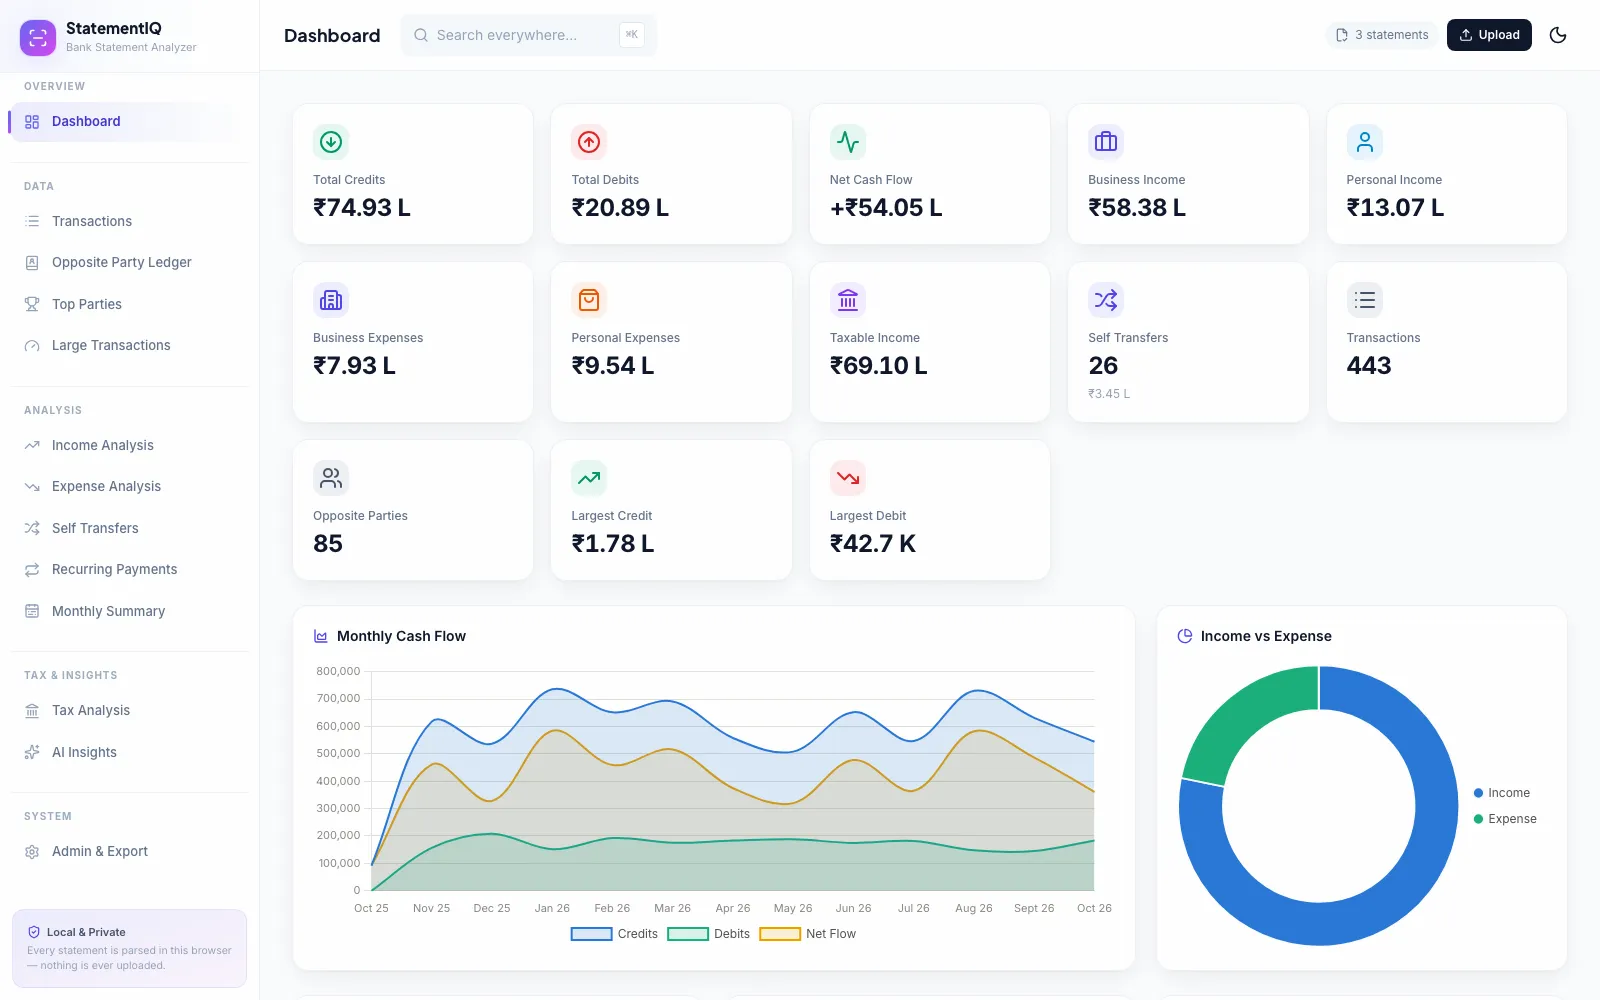Click the Monthly Summary calendar icon

[32, 611]
